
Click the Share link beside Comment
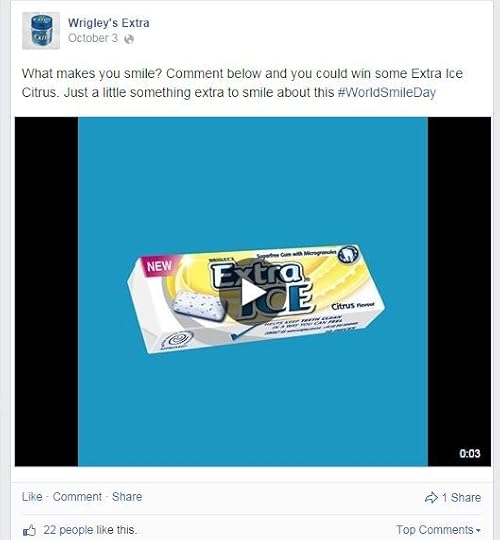[127, 497]
